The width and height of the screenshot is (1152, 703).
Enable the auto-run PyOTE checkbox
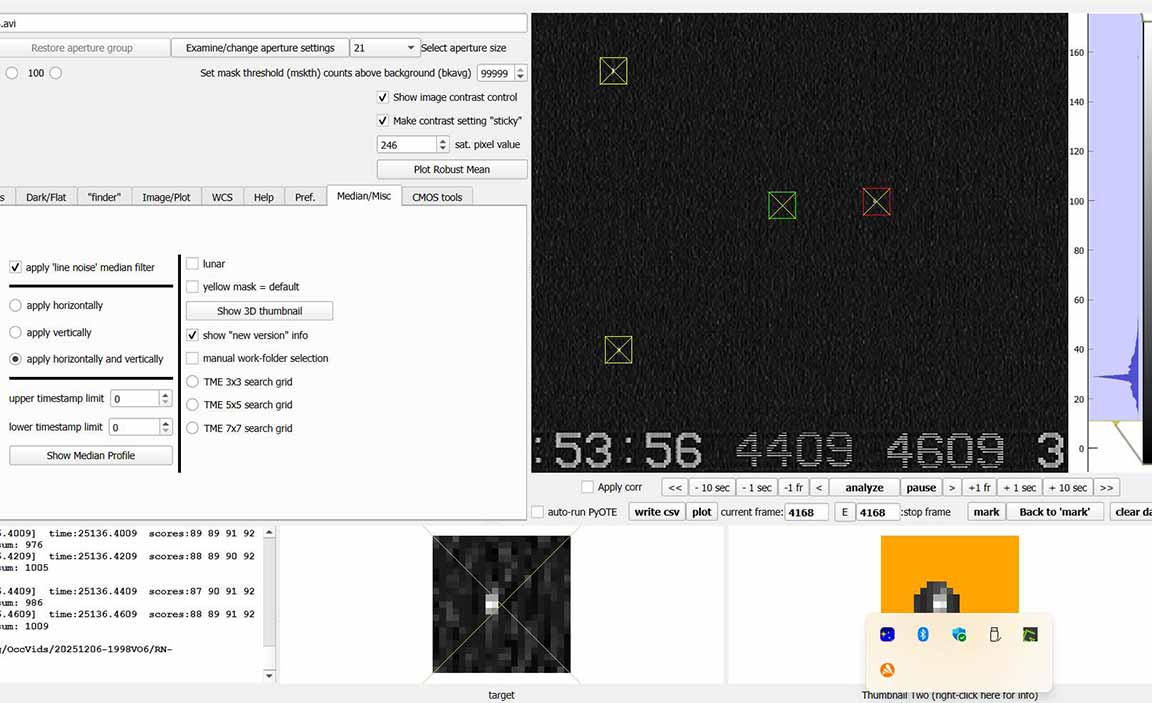coord(538,512)
